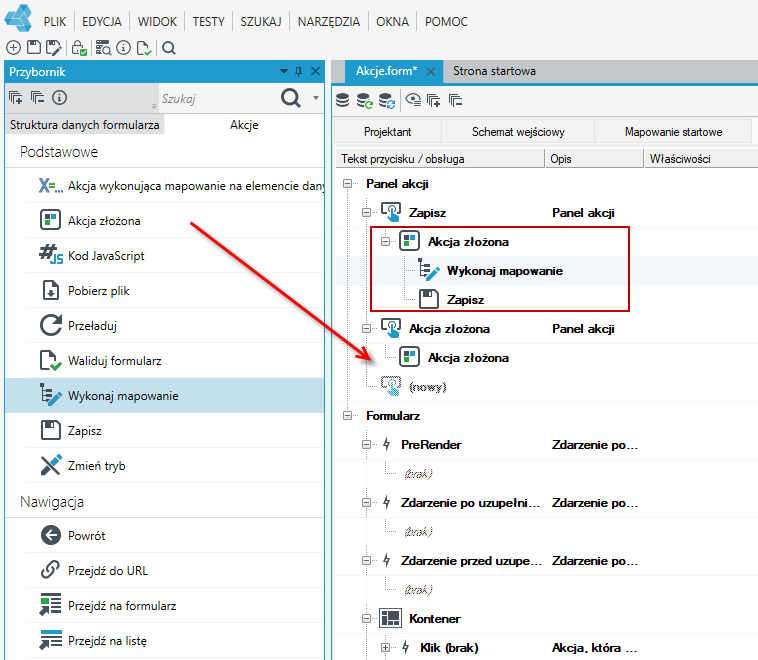This screenshot has height=660, width=758.
Task: Switch to the Akcje tab in Przybornik
Action: [x=244, y=125]
